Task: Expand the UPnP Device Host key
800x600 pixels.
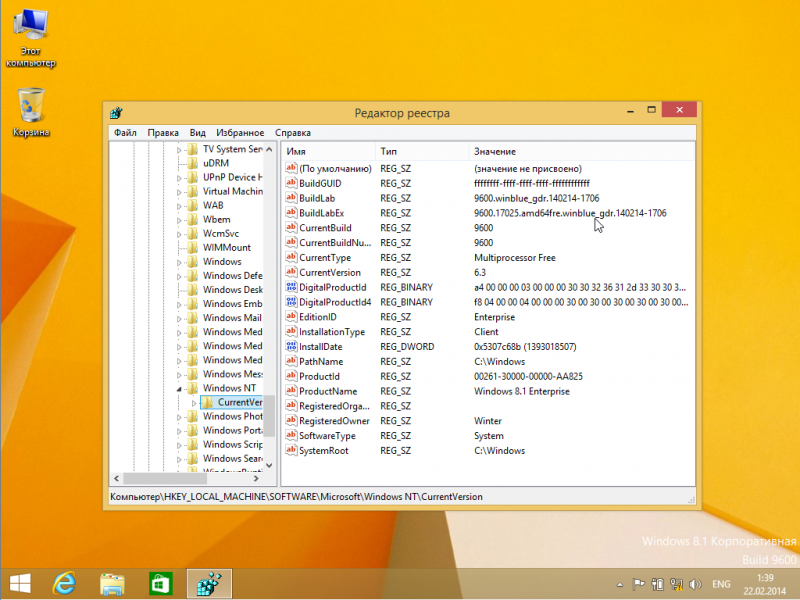Action: coord(179,178)
